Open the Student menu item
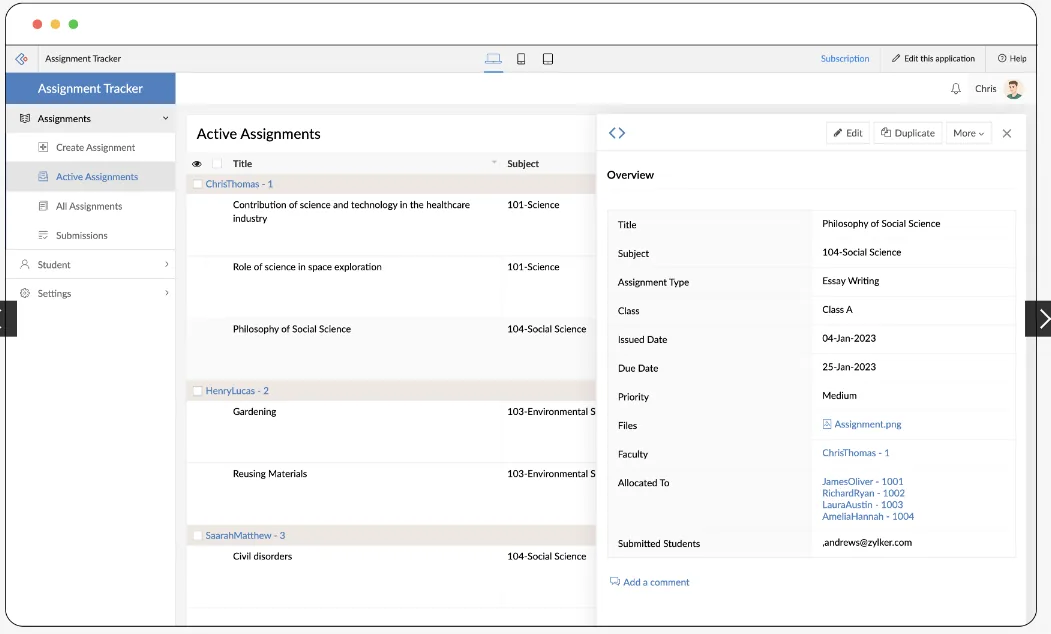The image size is (1051, 634). (54, 265)
